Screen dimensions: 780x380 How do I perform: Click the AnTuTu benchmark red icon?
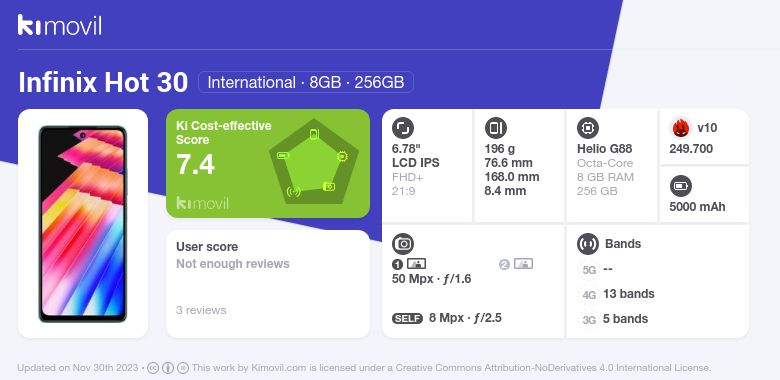[681, 128]
